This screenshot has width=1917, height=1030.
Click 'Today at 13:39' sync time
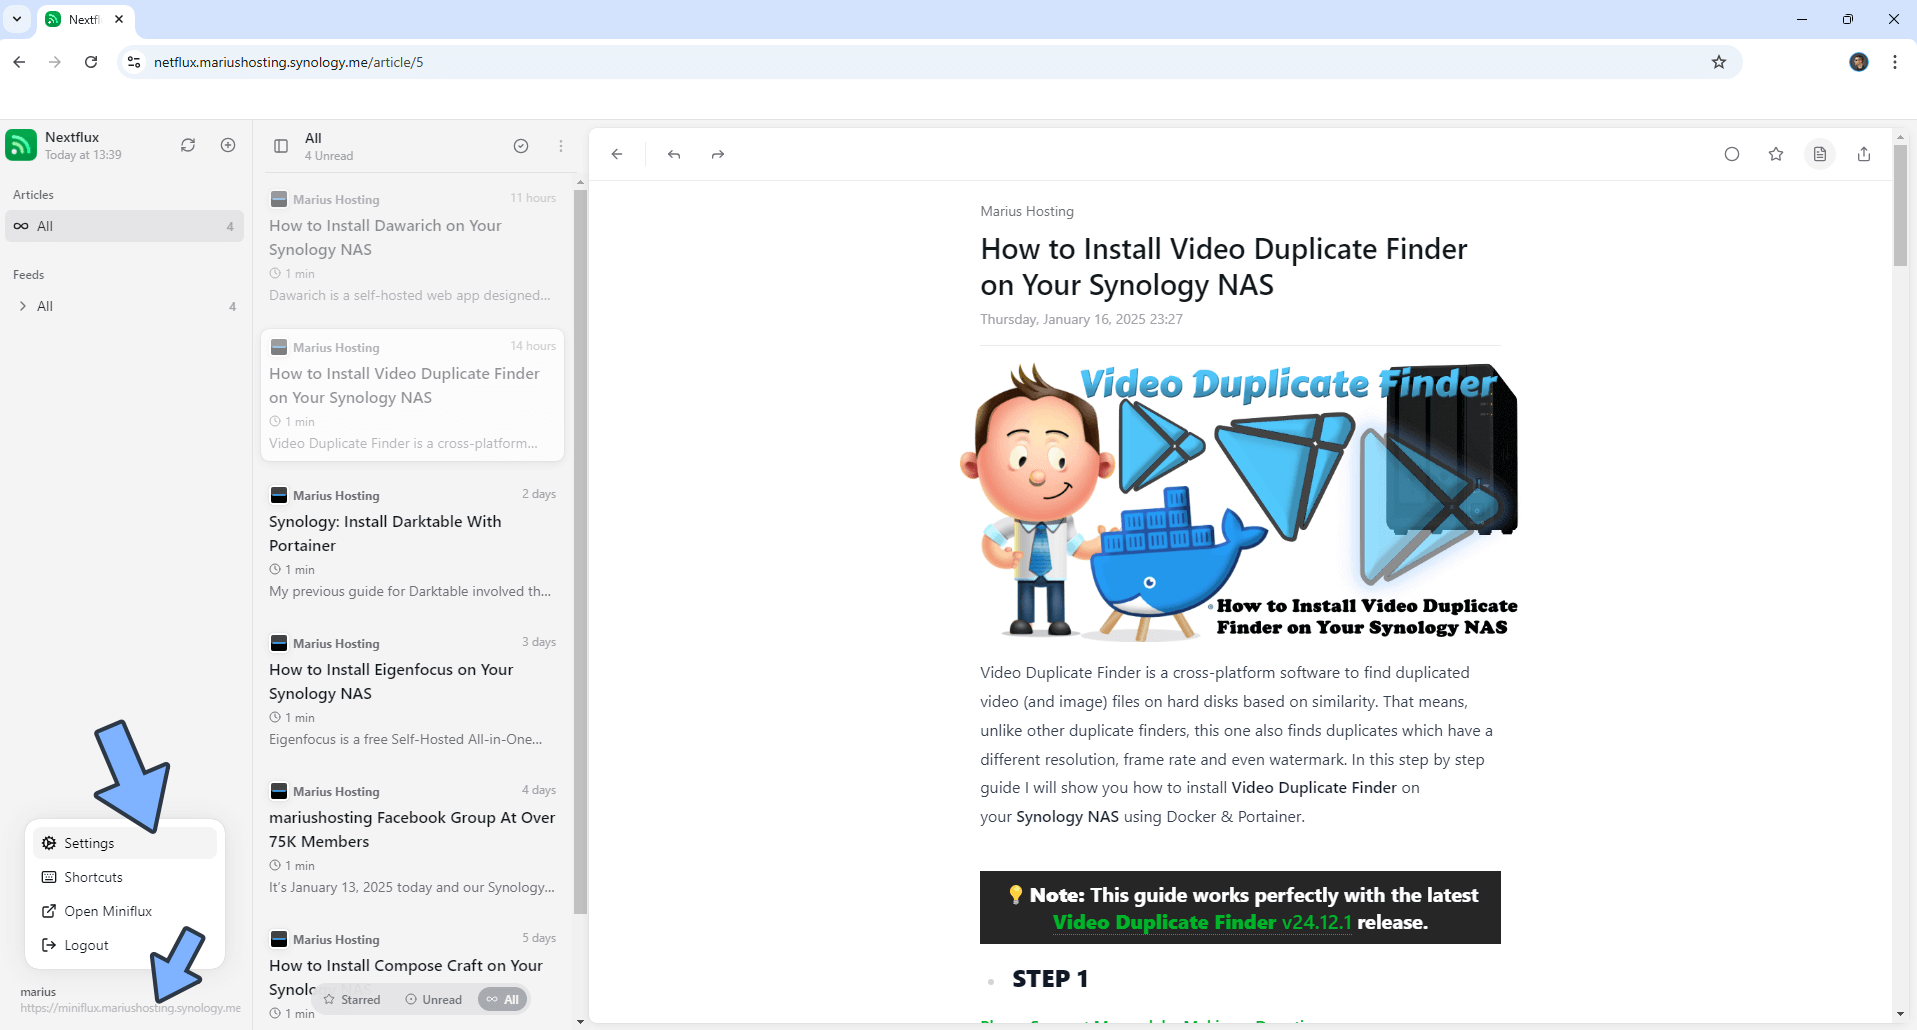coord(83,155)
